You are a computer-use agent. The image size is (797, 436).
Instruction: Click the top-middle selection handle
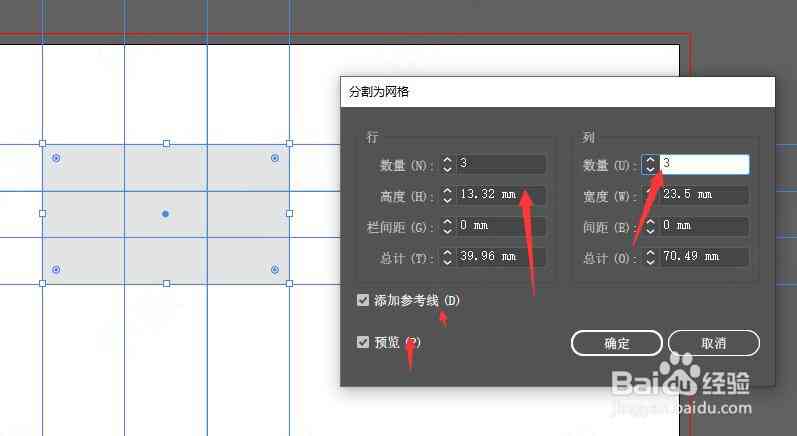pyautogui.click(x=166, y=144)
